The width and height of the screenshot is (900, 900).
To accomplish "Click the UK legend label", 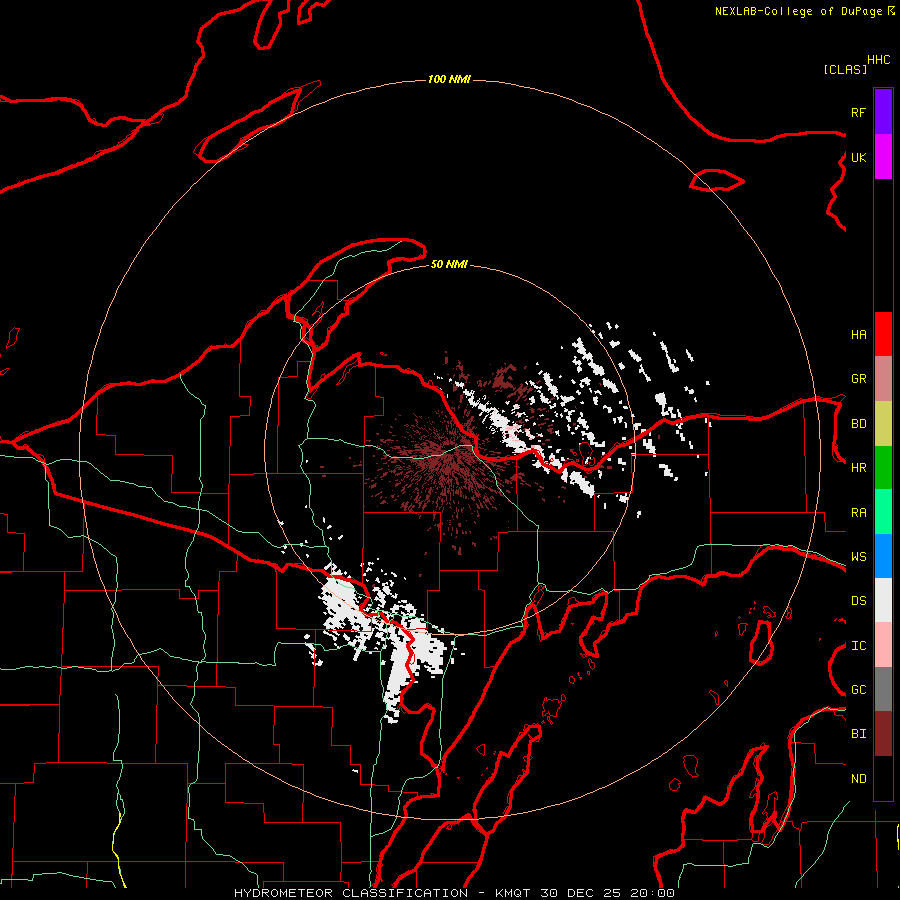I will coord(858,157).
